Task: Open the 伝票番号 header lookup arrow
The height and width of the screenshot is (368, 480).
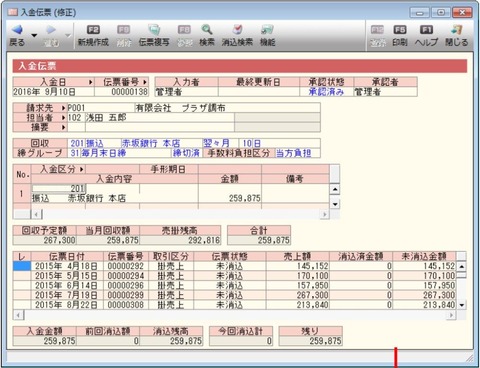Action: click(145, 82)
